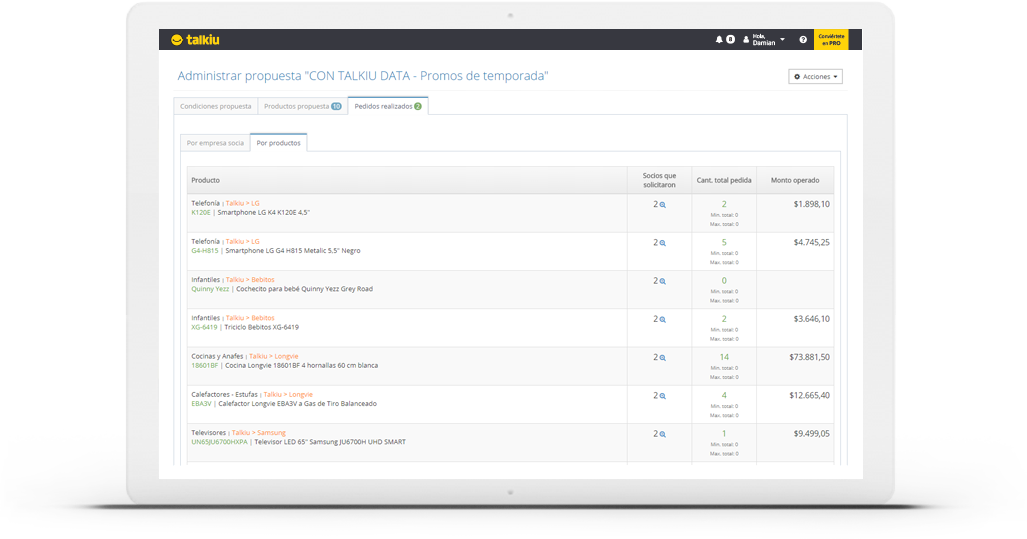Image resolution: width=1027 pixels, height=539 pixels.
Task: Switch to Por empresa socia sub-tab
Action: tap(215, 143)
